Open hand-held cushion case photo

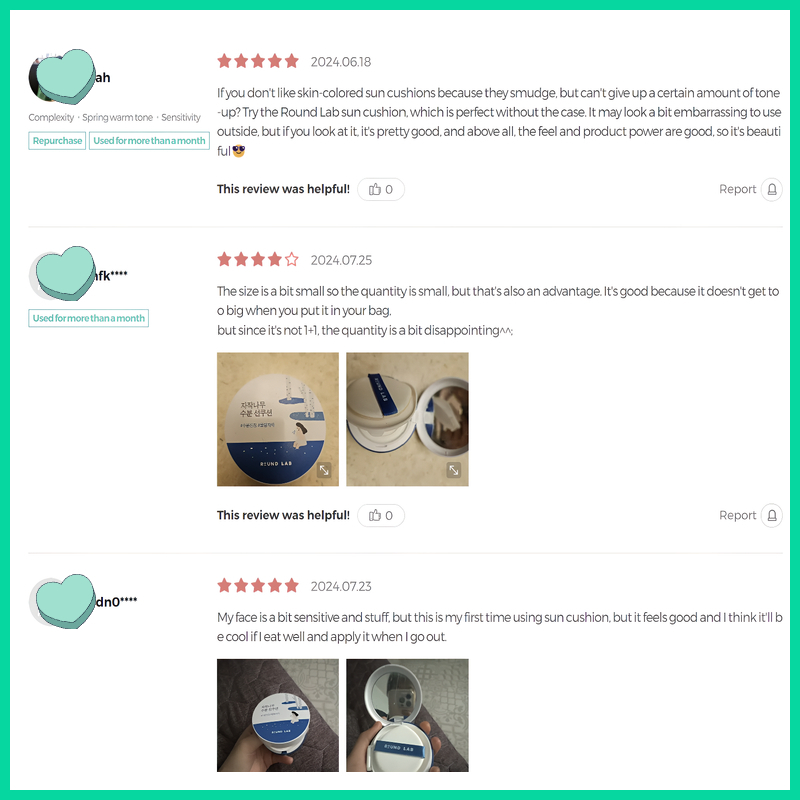278,715
